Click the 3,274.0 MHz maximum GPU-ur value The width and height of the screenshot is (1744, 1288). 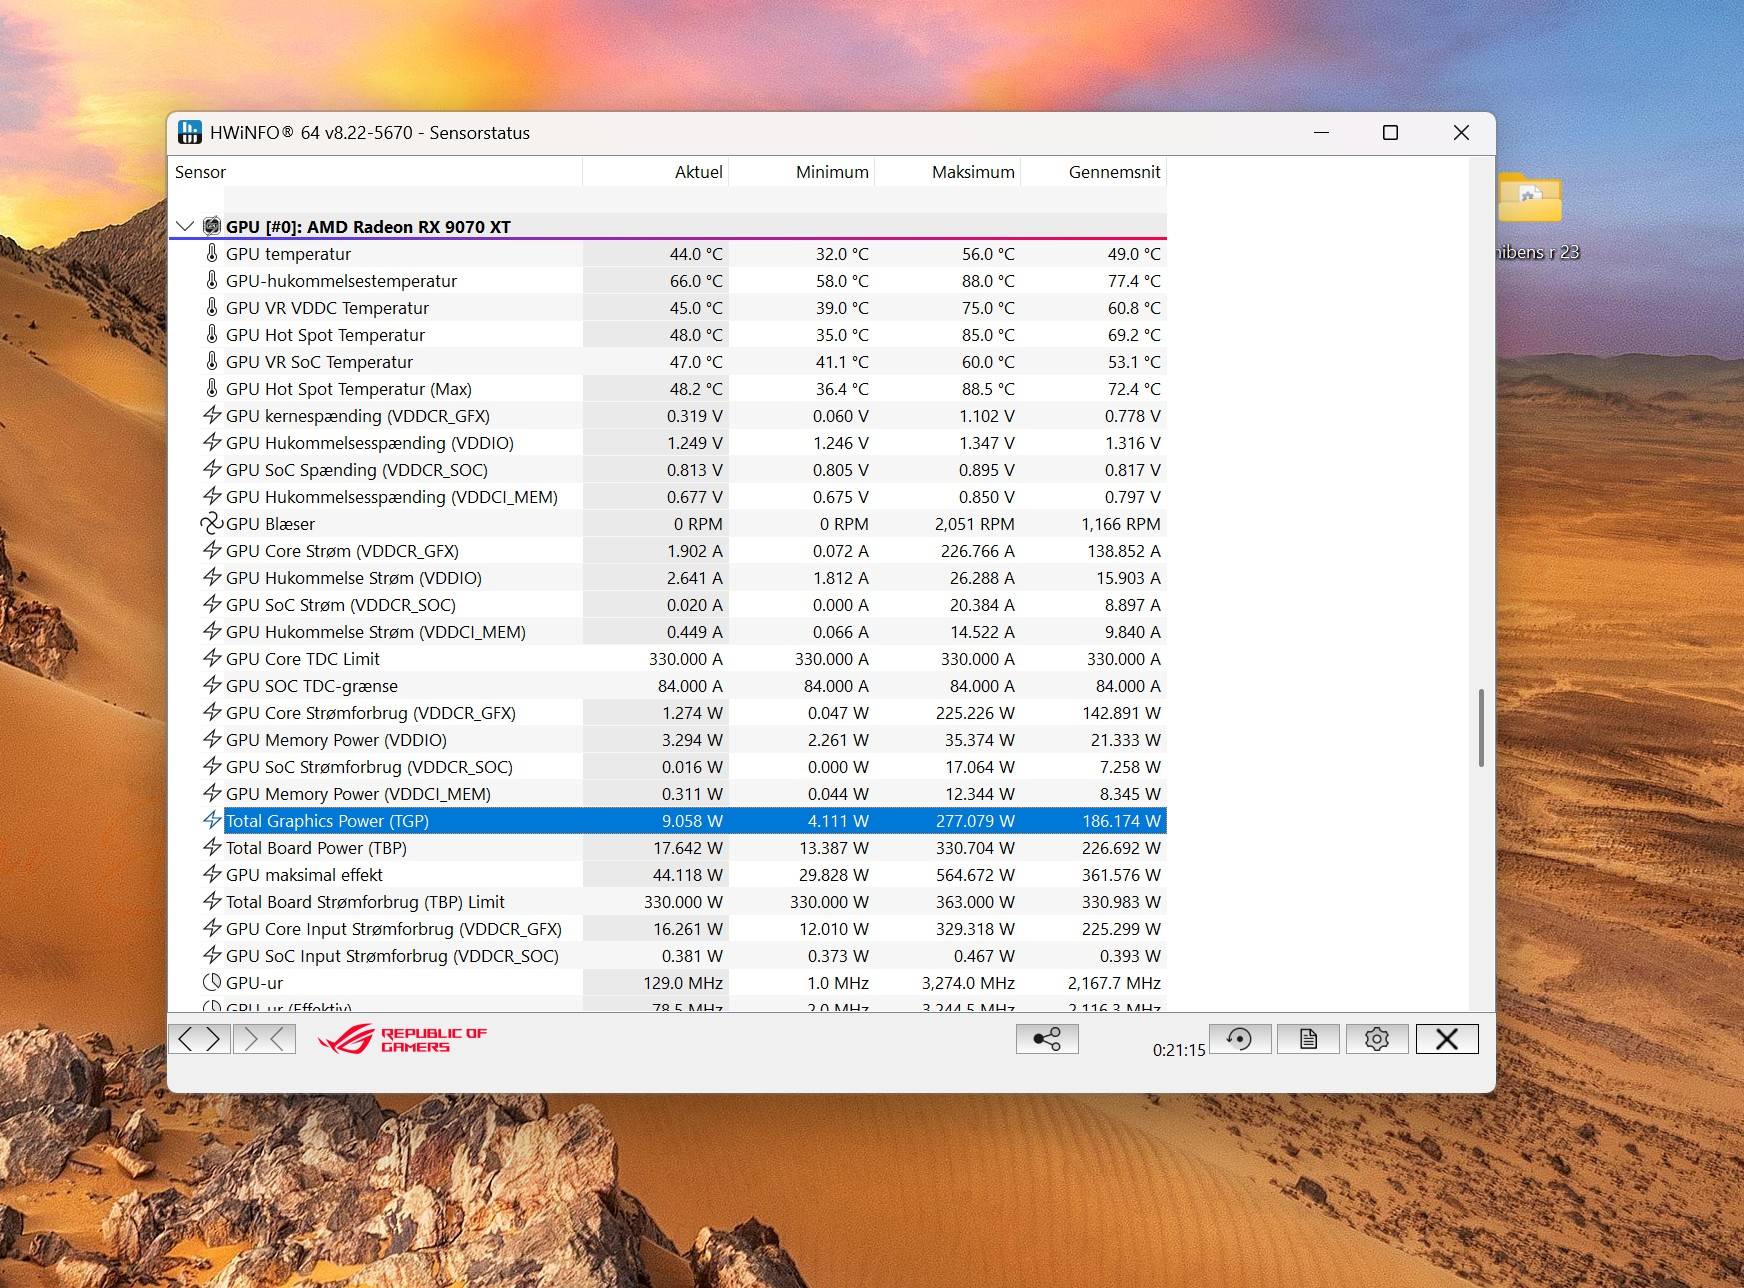(968, 982)
